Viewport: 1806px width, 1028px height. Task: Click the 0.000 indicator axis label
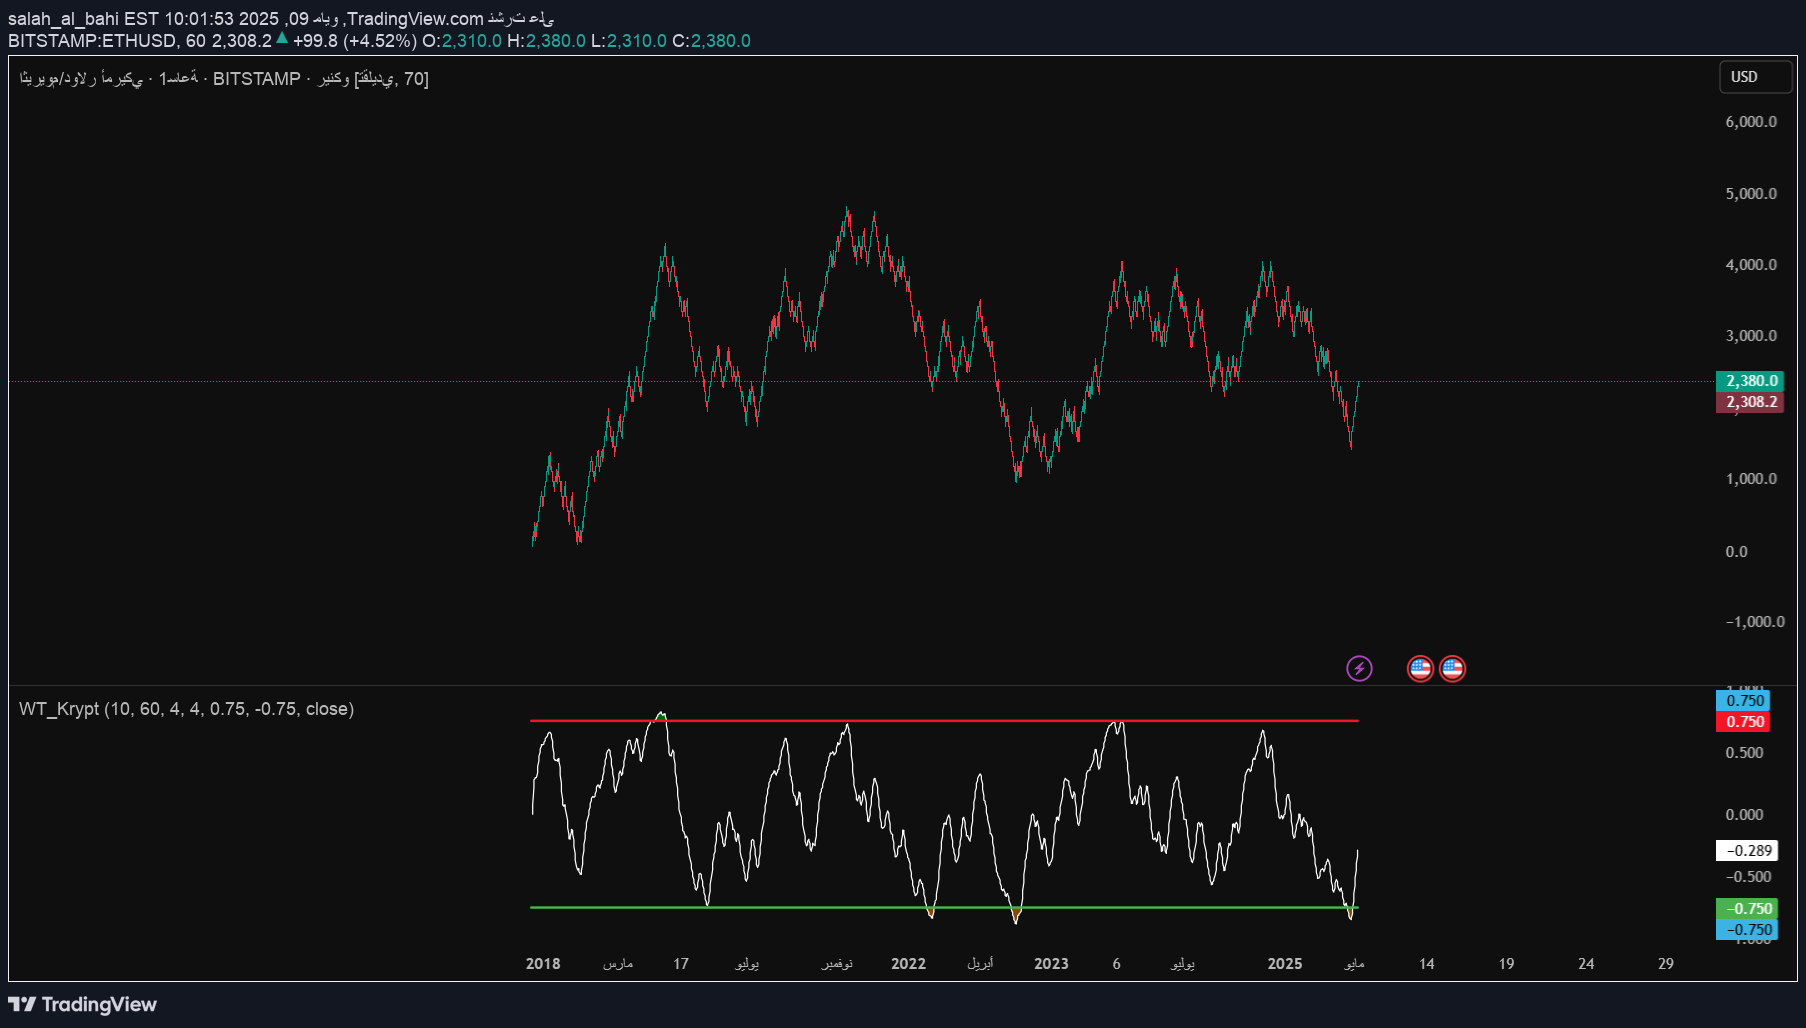[x=1744, y=815]
